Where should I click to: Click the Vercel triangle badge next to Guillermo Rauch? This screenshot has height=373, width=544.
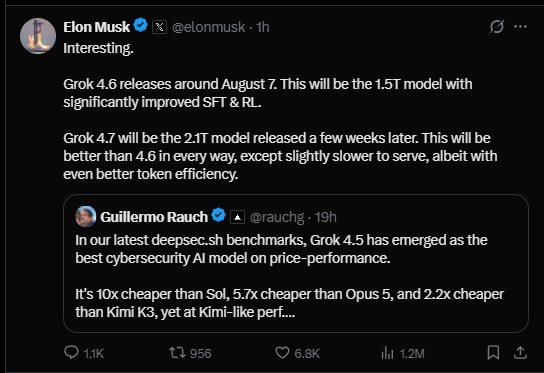coord(238,217)
